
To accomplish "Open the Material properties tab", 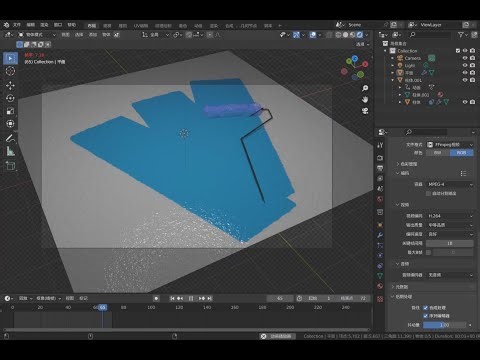I will pyautogui.click(x=380, y=286).
